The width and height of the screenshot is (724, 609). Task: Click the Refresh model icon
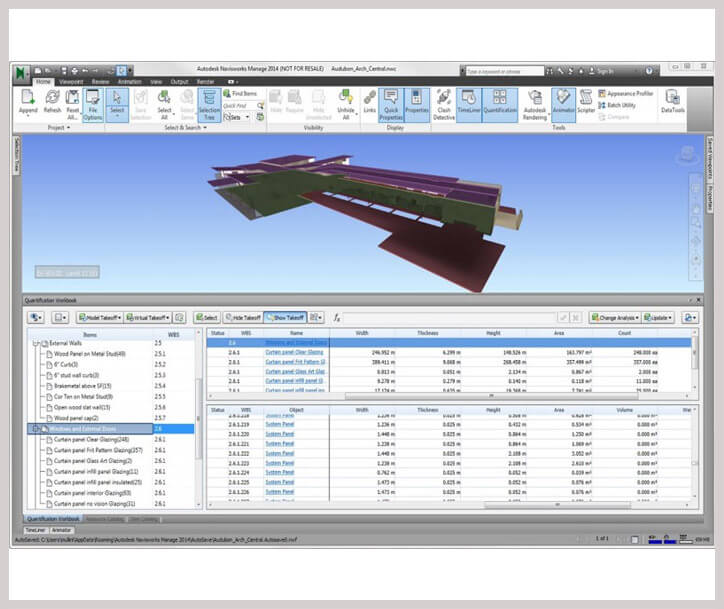point(52,103)
